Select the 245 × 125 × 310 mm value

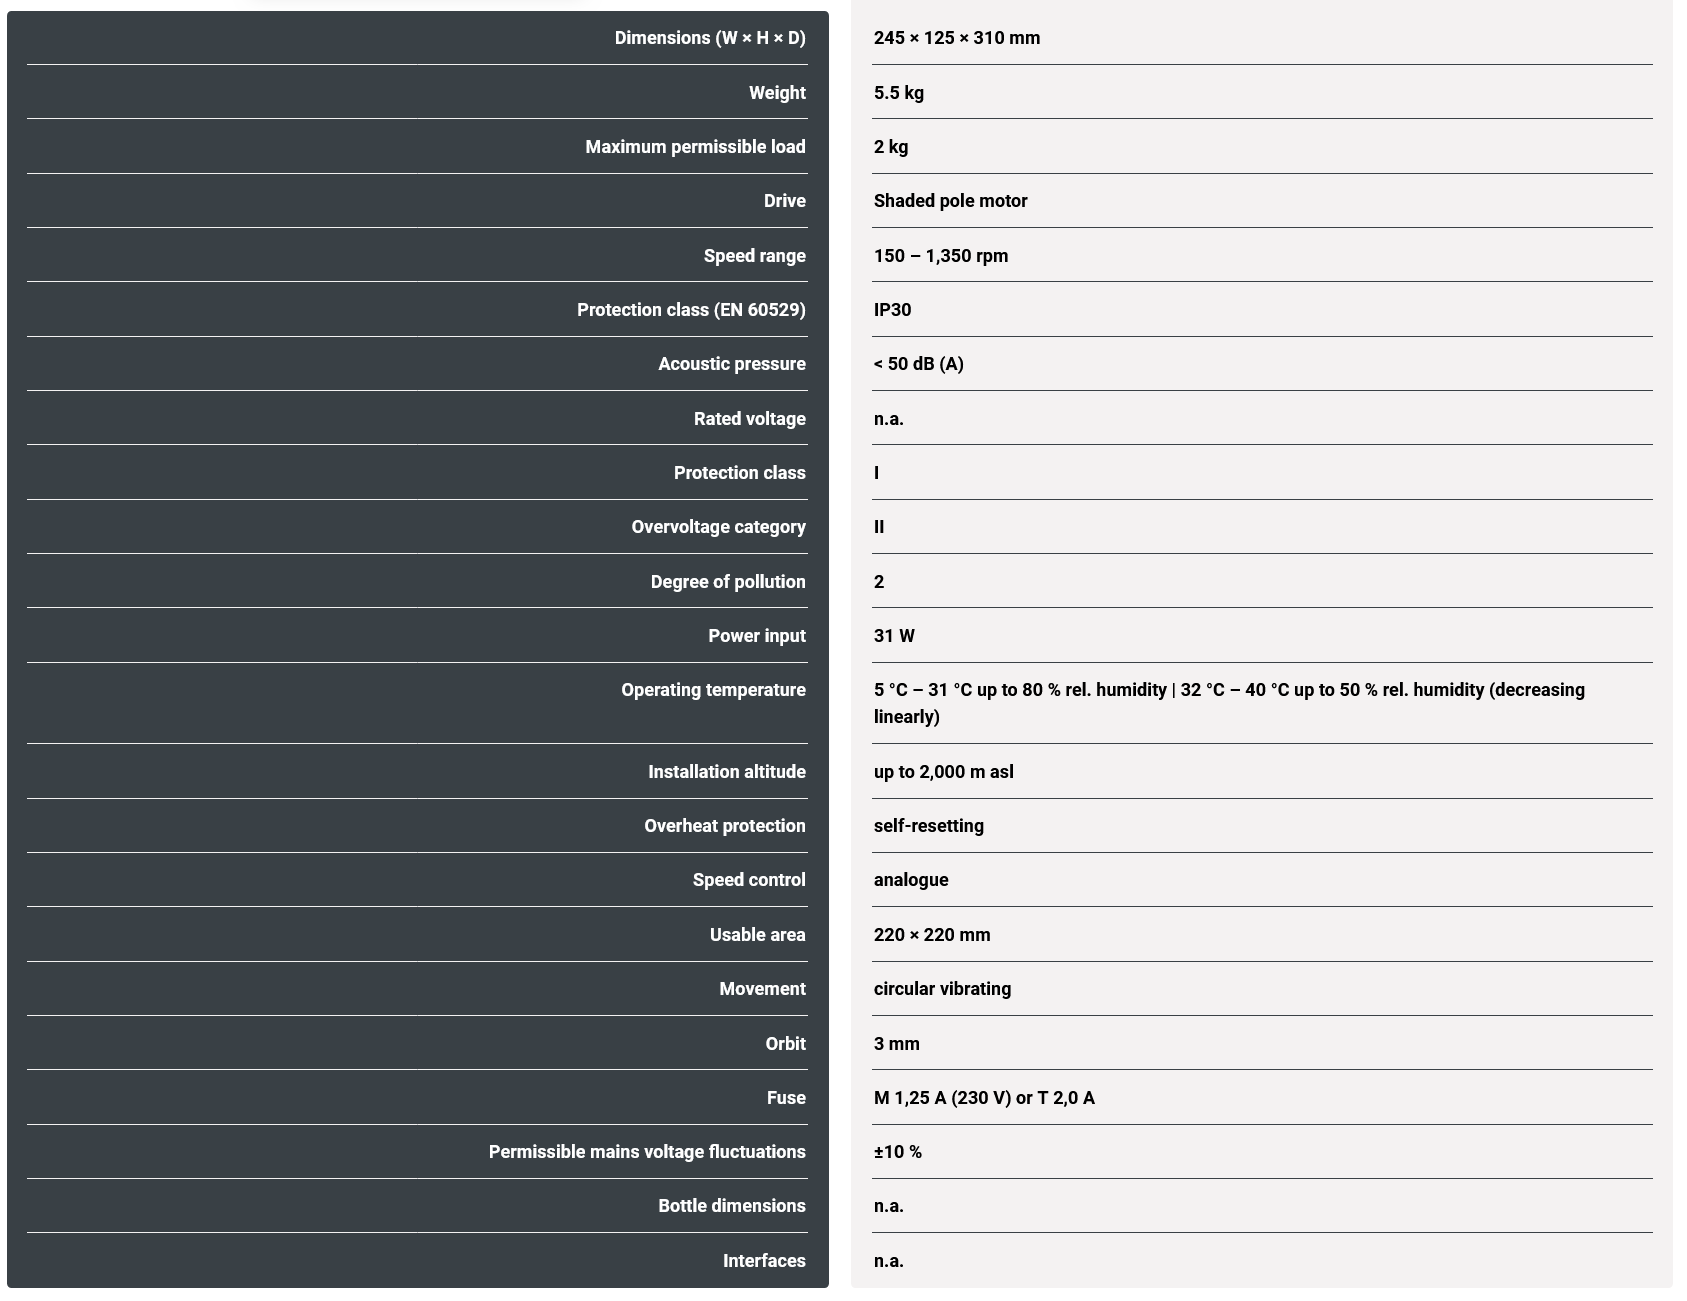[956, 38]
